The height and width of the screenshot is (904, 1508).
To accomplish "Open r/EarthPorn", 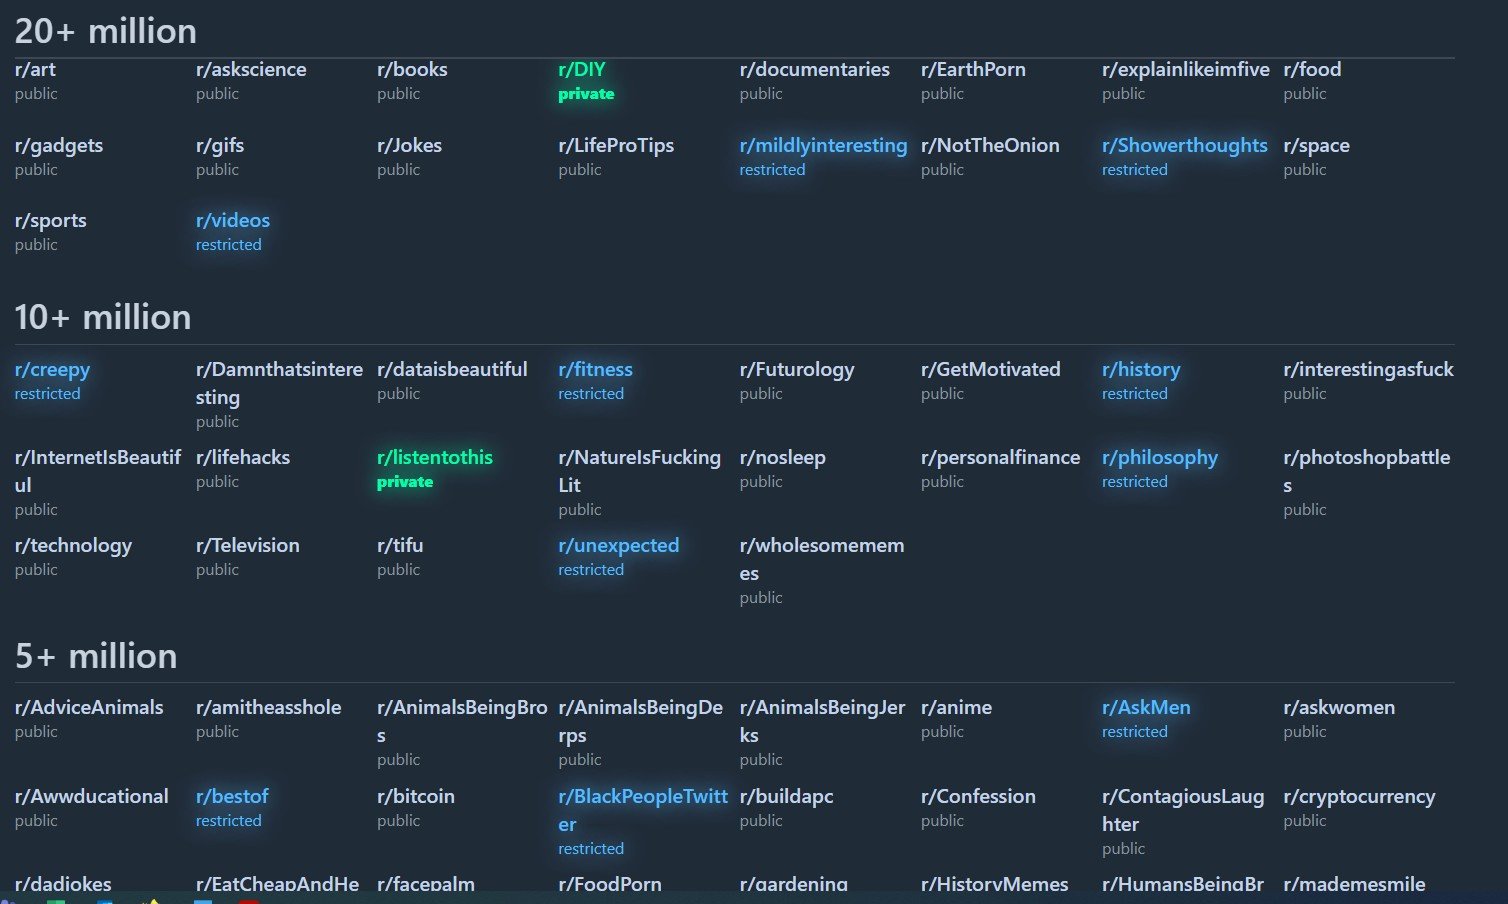I will pyautogui.click(x=973, y=70).
